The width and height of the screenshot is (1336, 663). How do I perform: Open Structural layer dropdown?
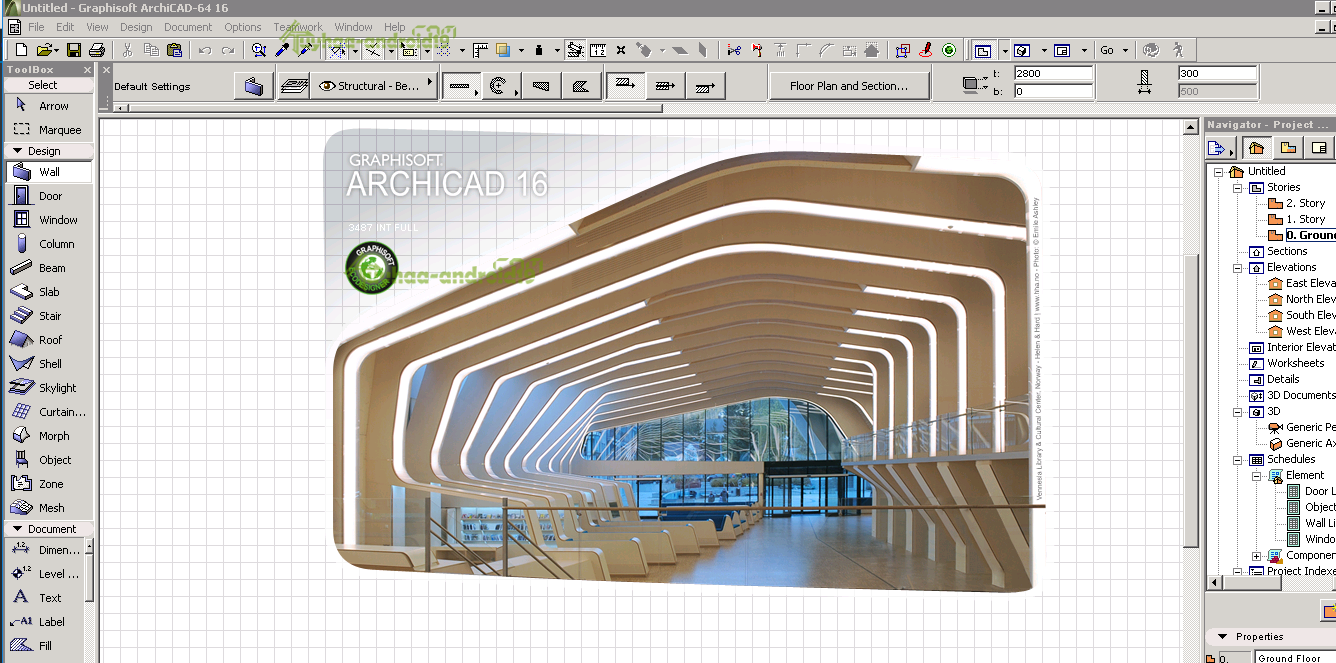pyautogui.click(x=373, y=86)
